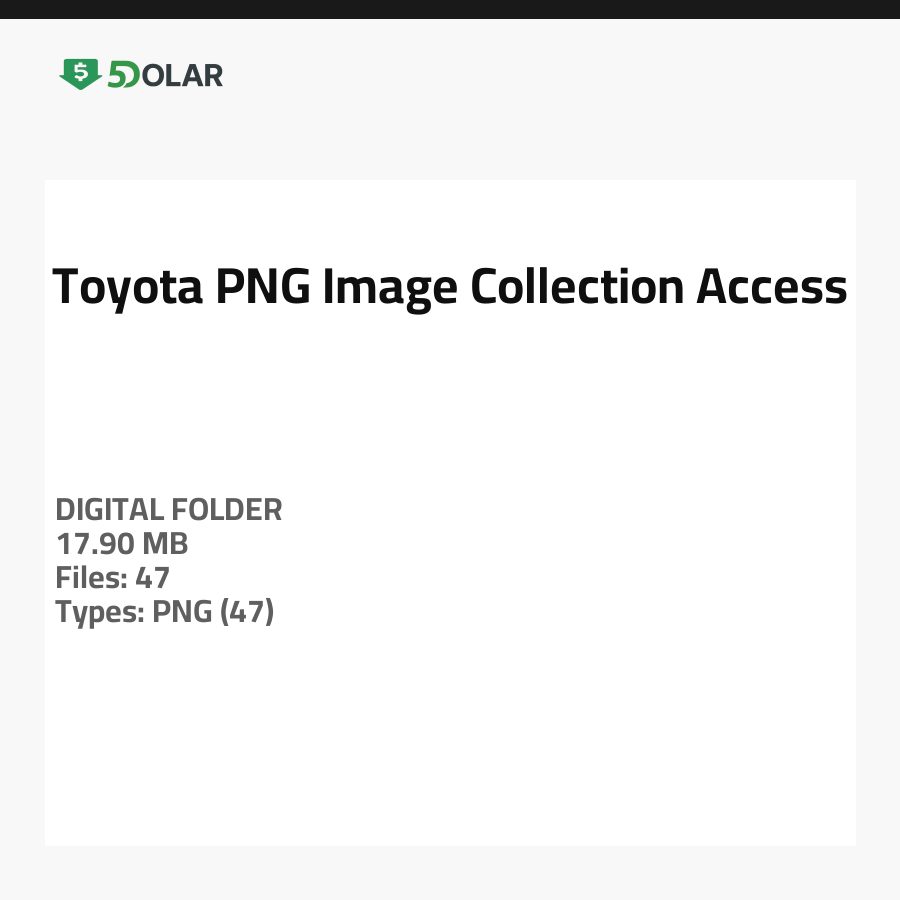Click the word FOLDER in the label
900x900 pixels.
click(227, 510)
